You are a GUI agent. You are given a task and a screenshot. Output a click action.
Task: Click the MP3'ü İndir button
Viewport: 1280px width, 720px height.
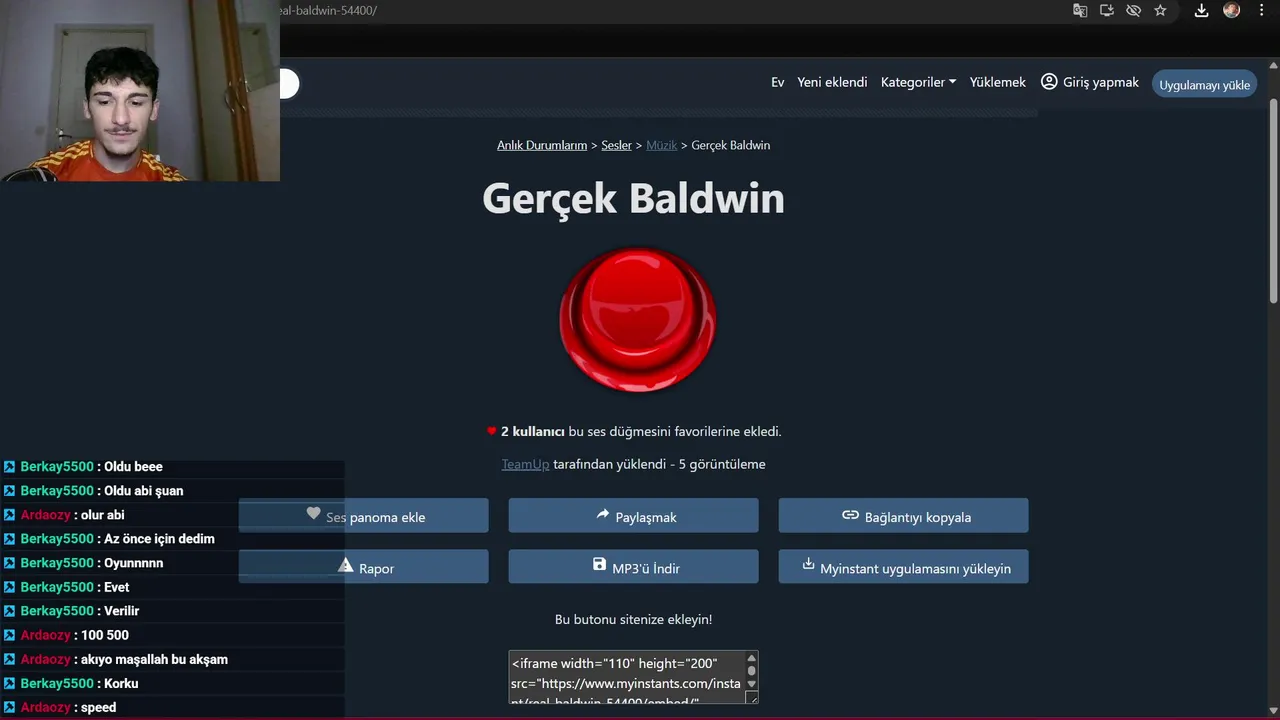[x=633, y=567]
